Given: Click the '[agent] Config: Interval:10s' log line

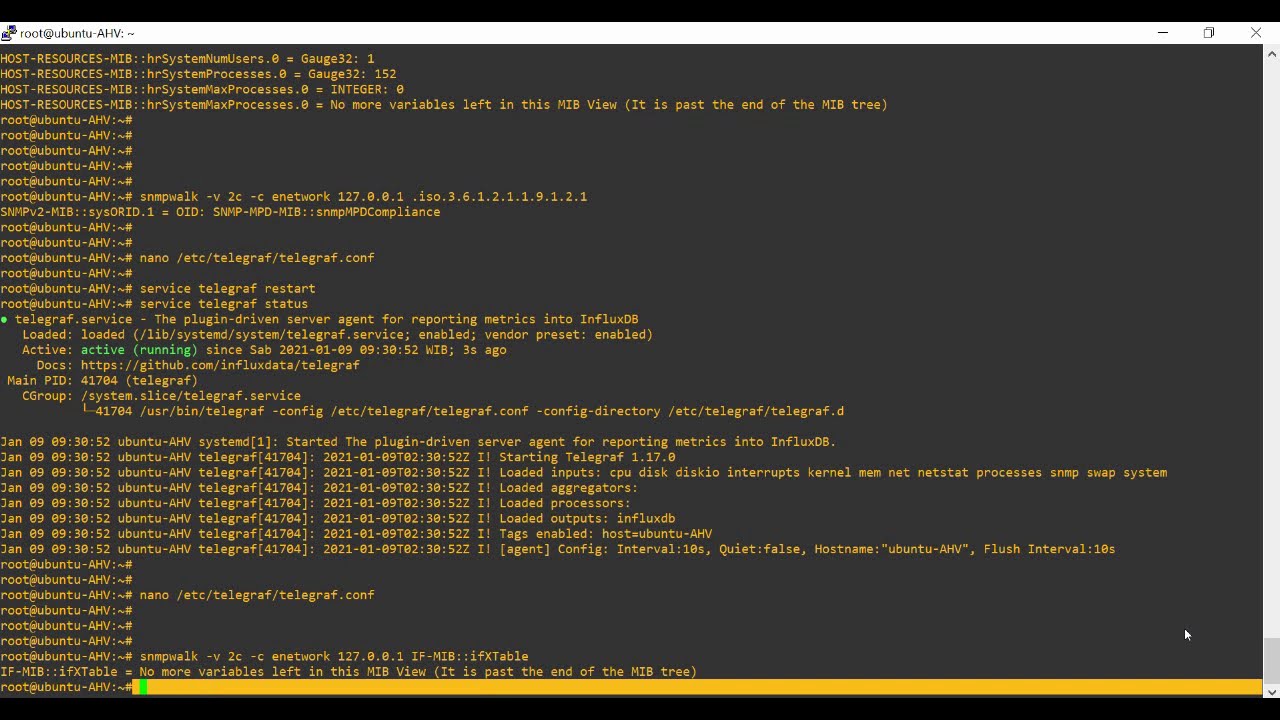Looking at the screenshot, I should pos(558,549).
